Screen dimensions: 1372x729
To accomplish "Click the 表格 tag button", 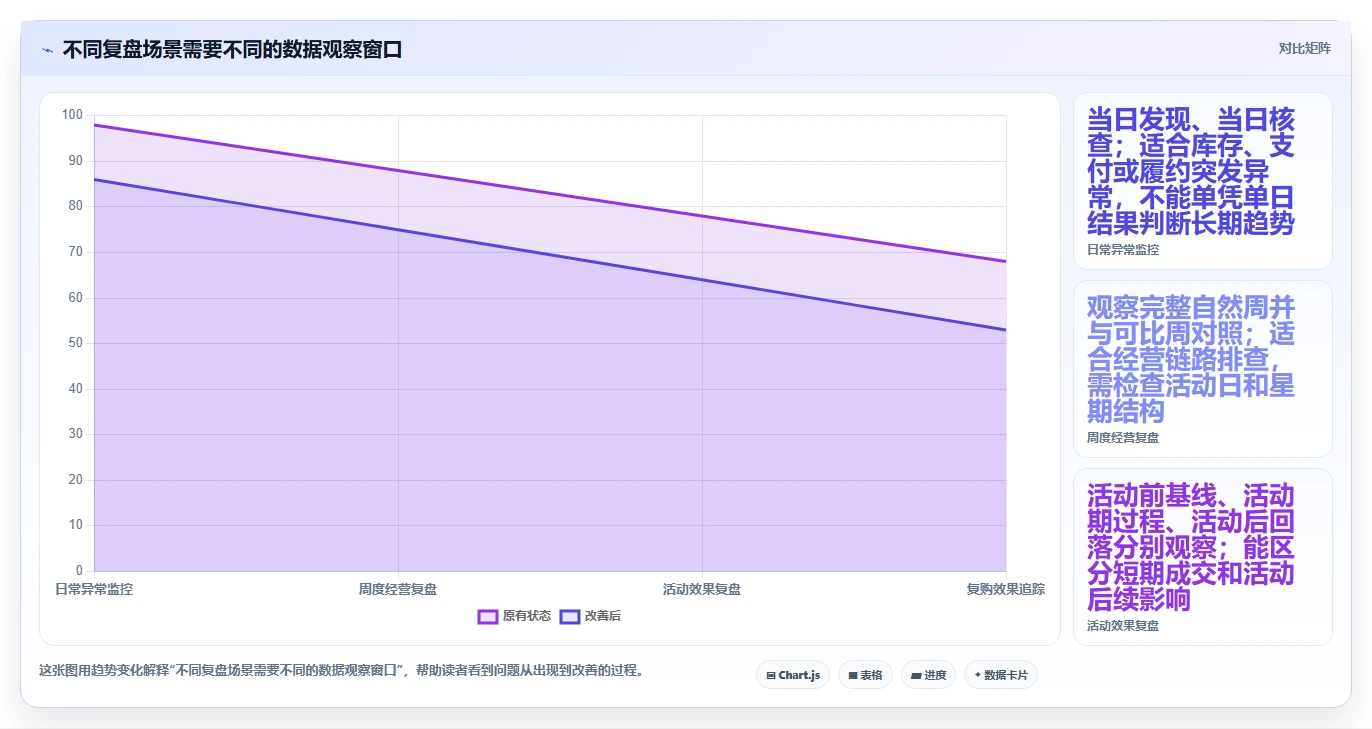I will pyautogui.click(x=865, y=675).
